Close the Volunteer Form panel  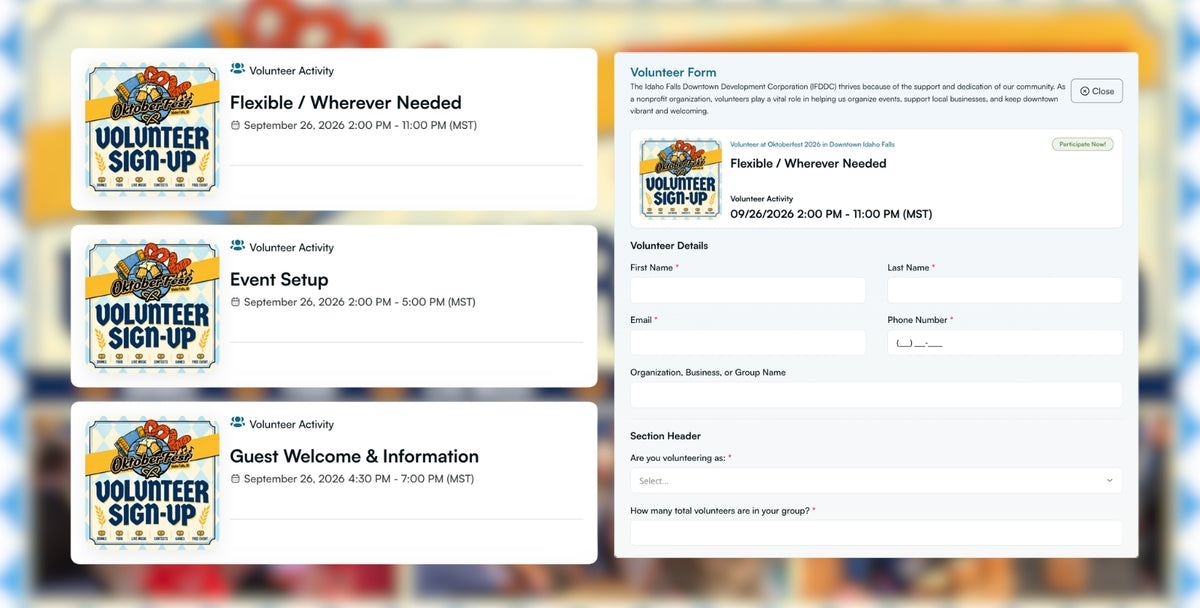click(x=1096, y=91)
